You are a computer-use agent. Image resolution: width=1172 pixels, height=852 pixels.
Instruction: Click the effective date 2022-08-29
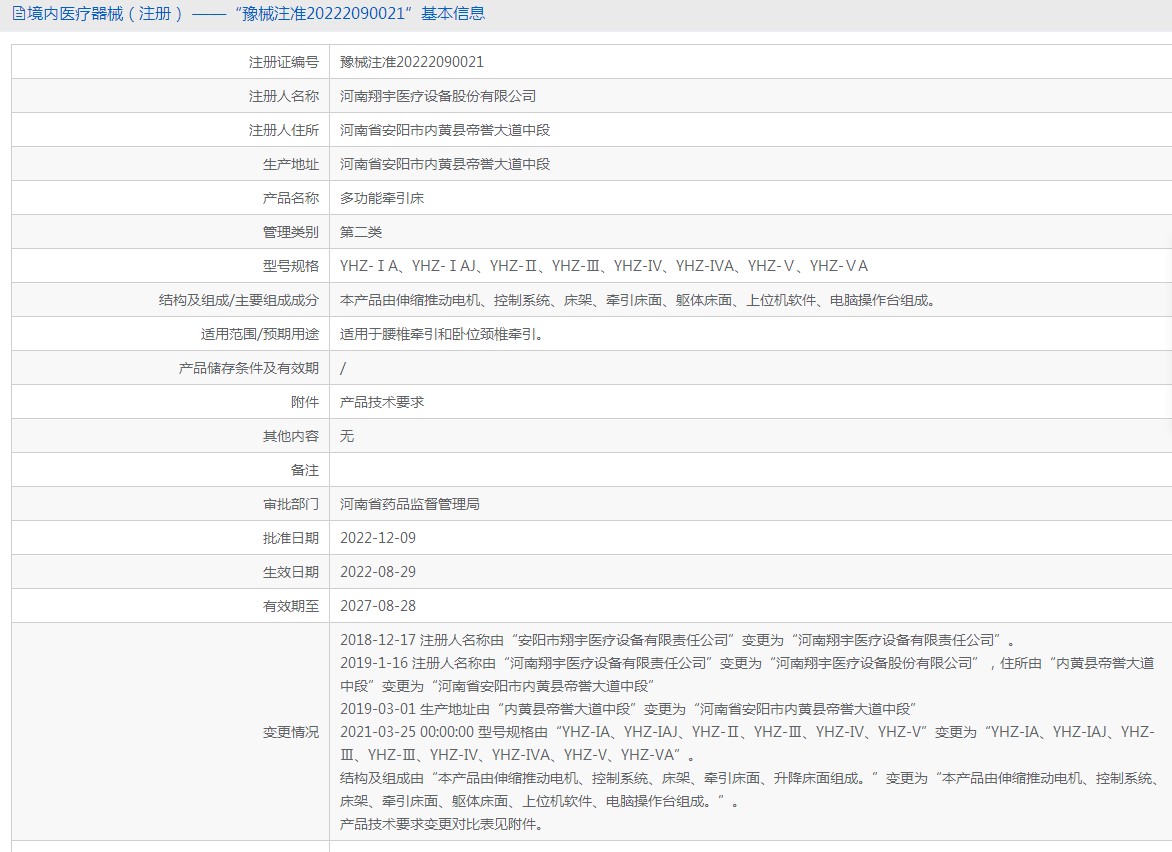tap(378, 572)
